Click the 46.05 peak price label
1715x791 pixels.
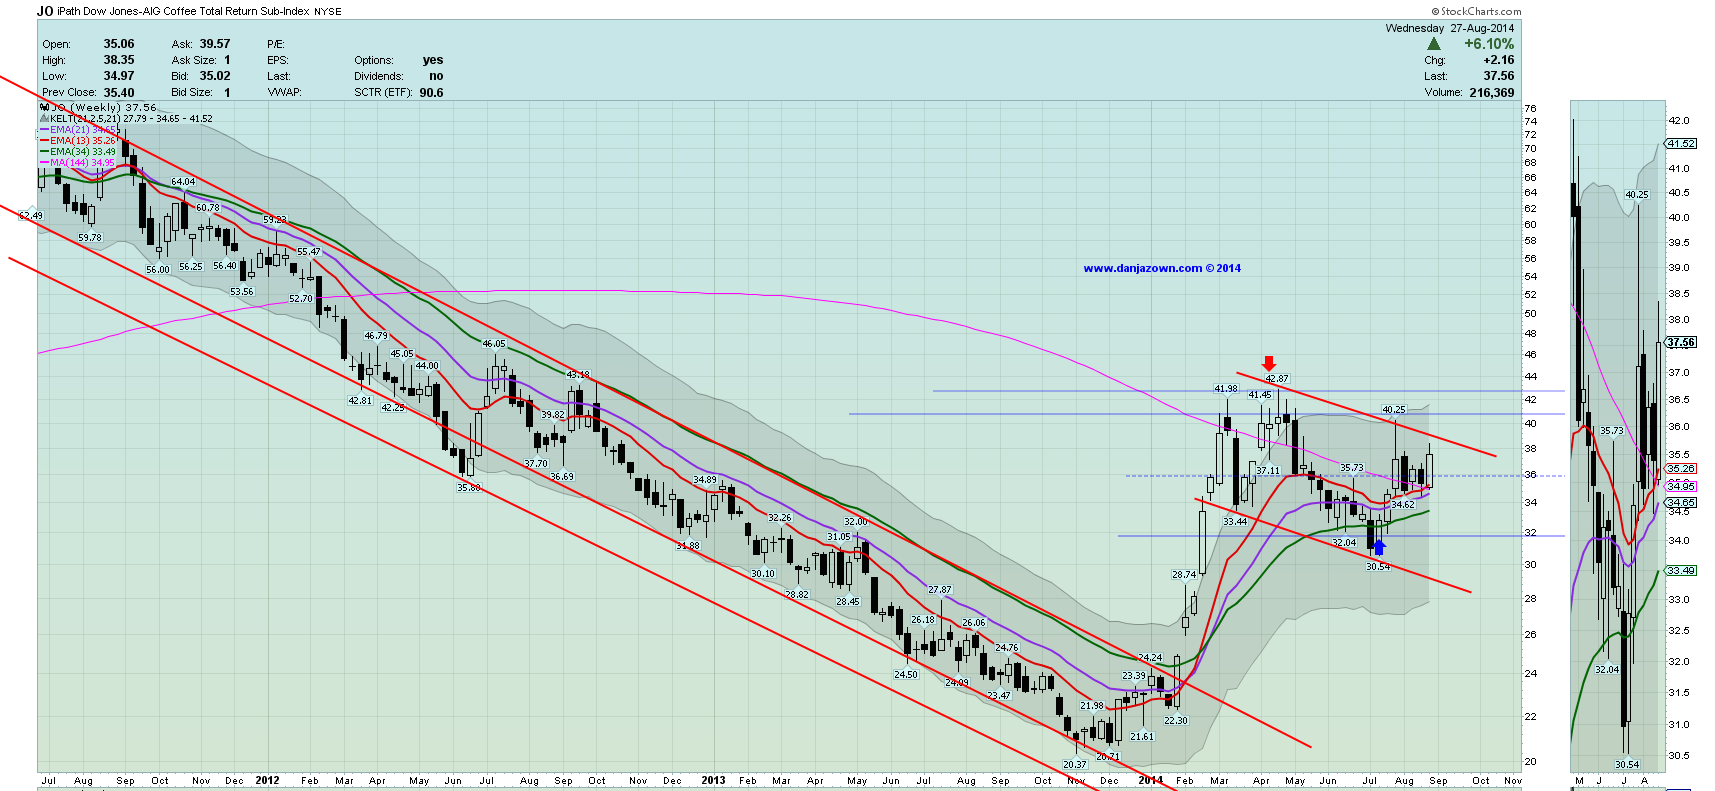tap(494, 344)
